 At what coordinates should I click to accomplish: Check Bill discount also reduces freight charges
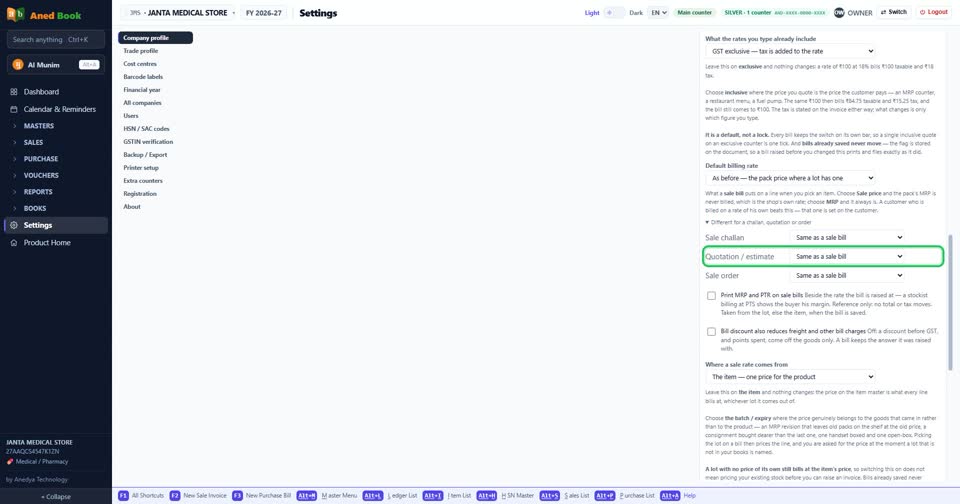(711, 332)
